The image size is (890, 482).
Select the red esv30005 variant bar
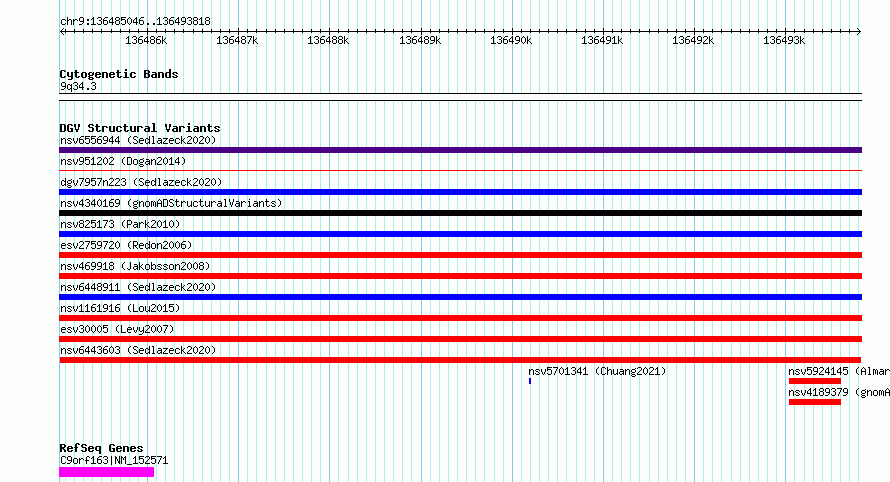460,339
